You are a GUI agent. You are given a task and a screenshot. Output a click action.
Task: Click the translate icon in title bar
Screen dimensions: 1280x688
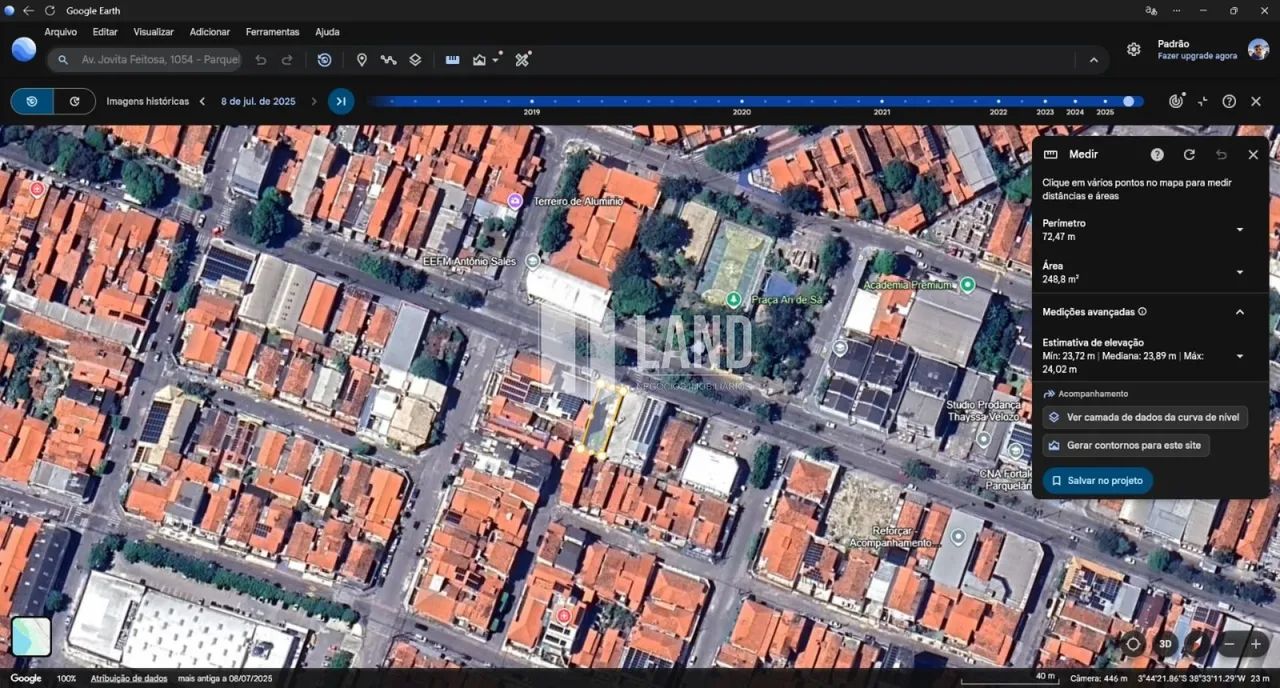coord(1151,11)
